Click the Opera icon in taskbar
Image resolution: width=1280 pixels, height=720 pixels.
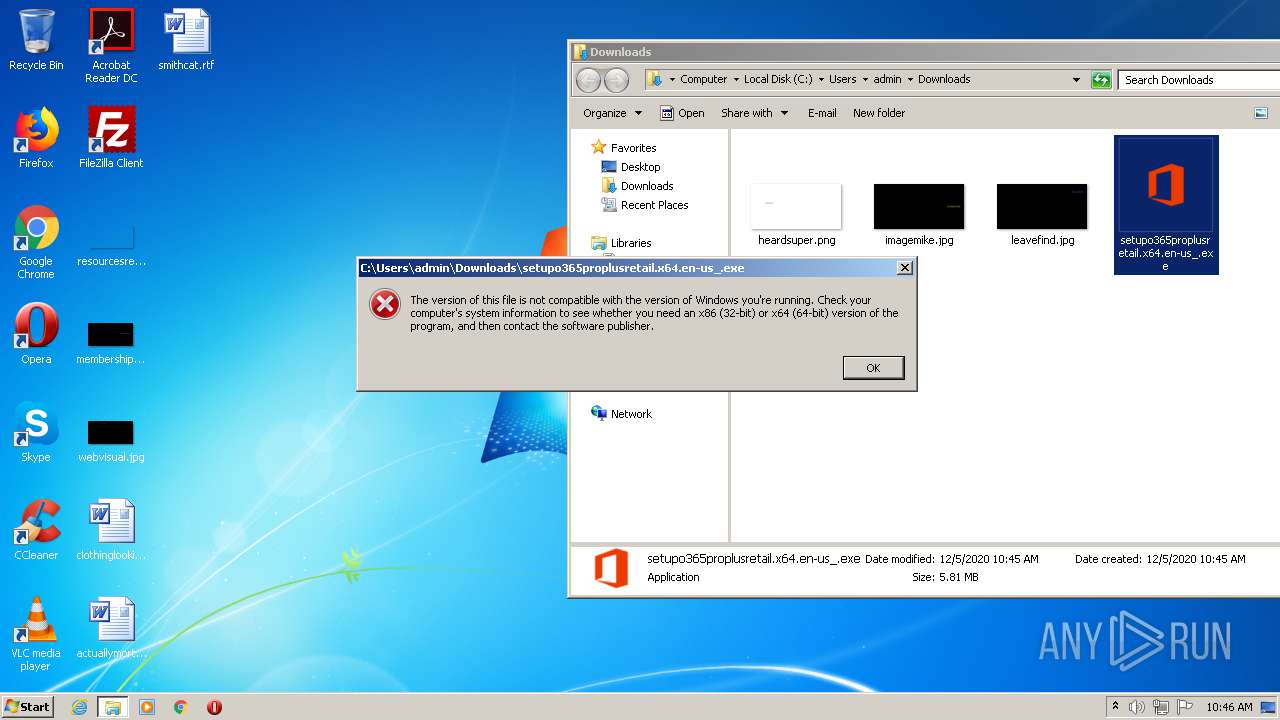pyautogui.click(x=214, y=707)
